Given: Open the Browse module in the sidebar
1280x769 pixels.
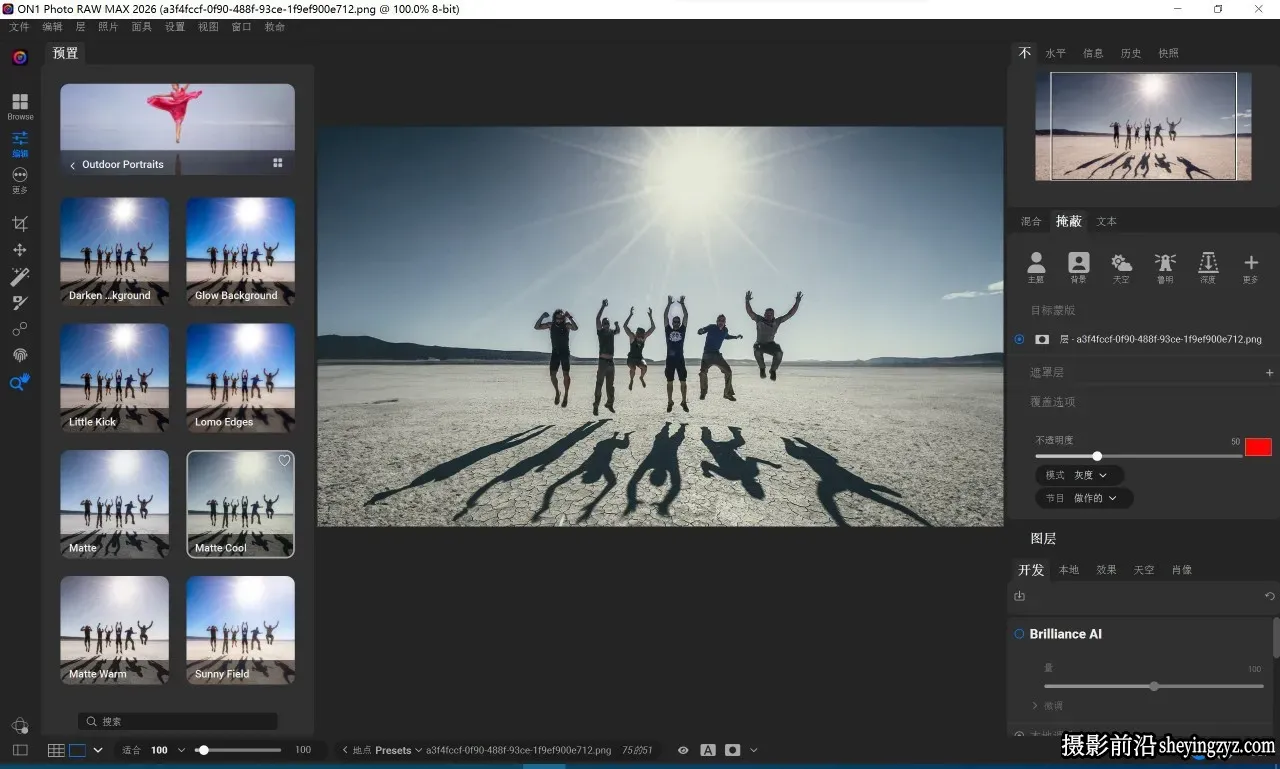Looking at the screenshot, I should (20, 106).
